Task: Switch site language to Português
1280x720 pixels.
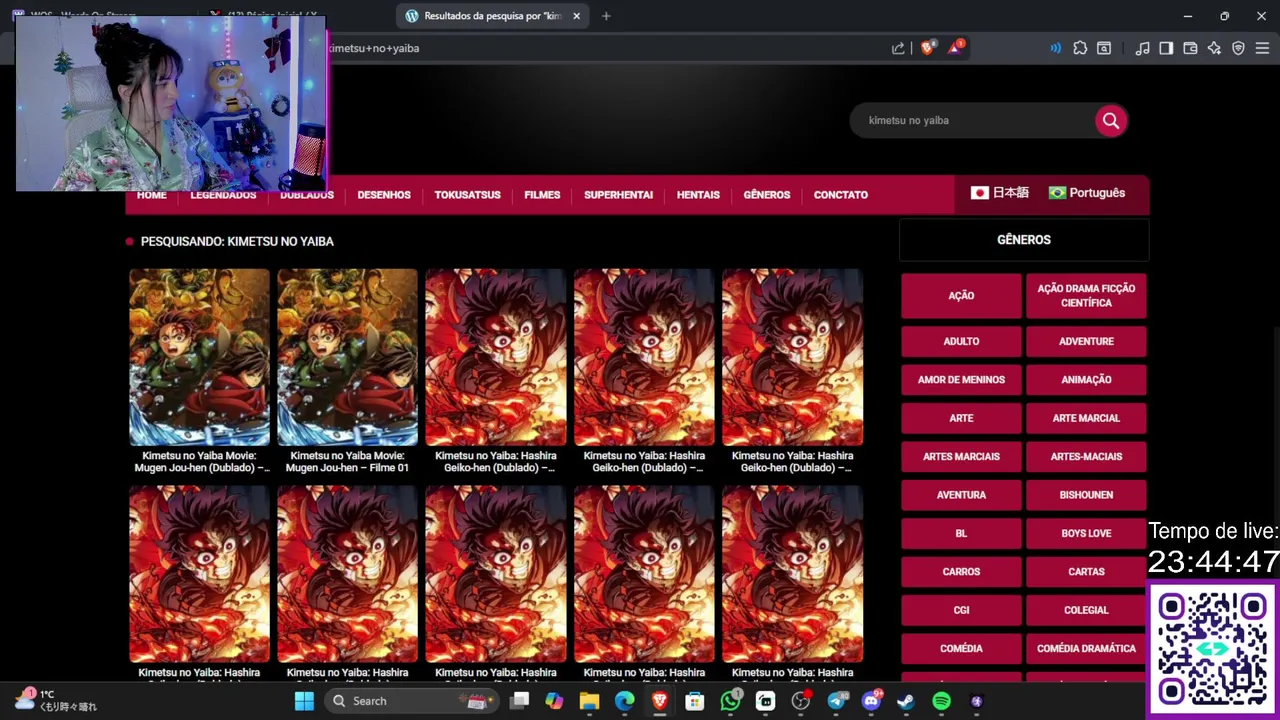Action: (x=1087, y=193)
